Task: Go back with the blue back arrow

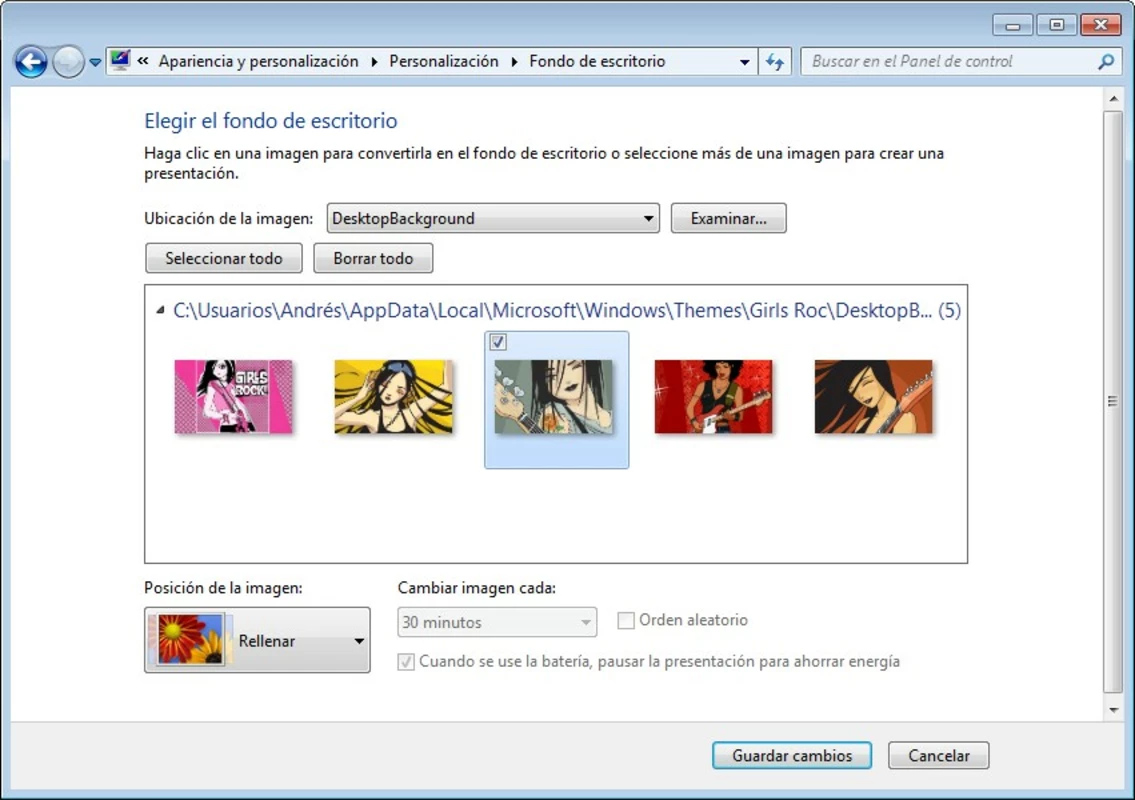Action: [31, 62]
